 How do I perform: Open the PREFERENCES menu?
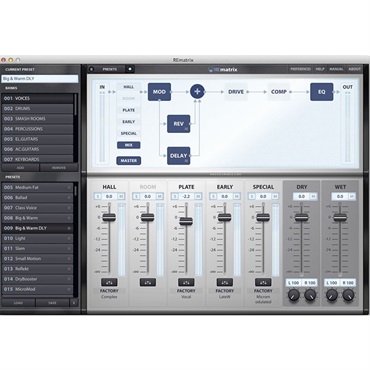[x=300, y=69]
